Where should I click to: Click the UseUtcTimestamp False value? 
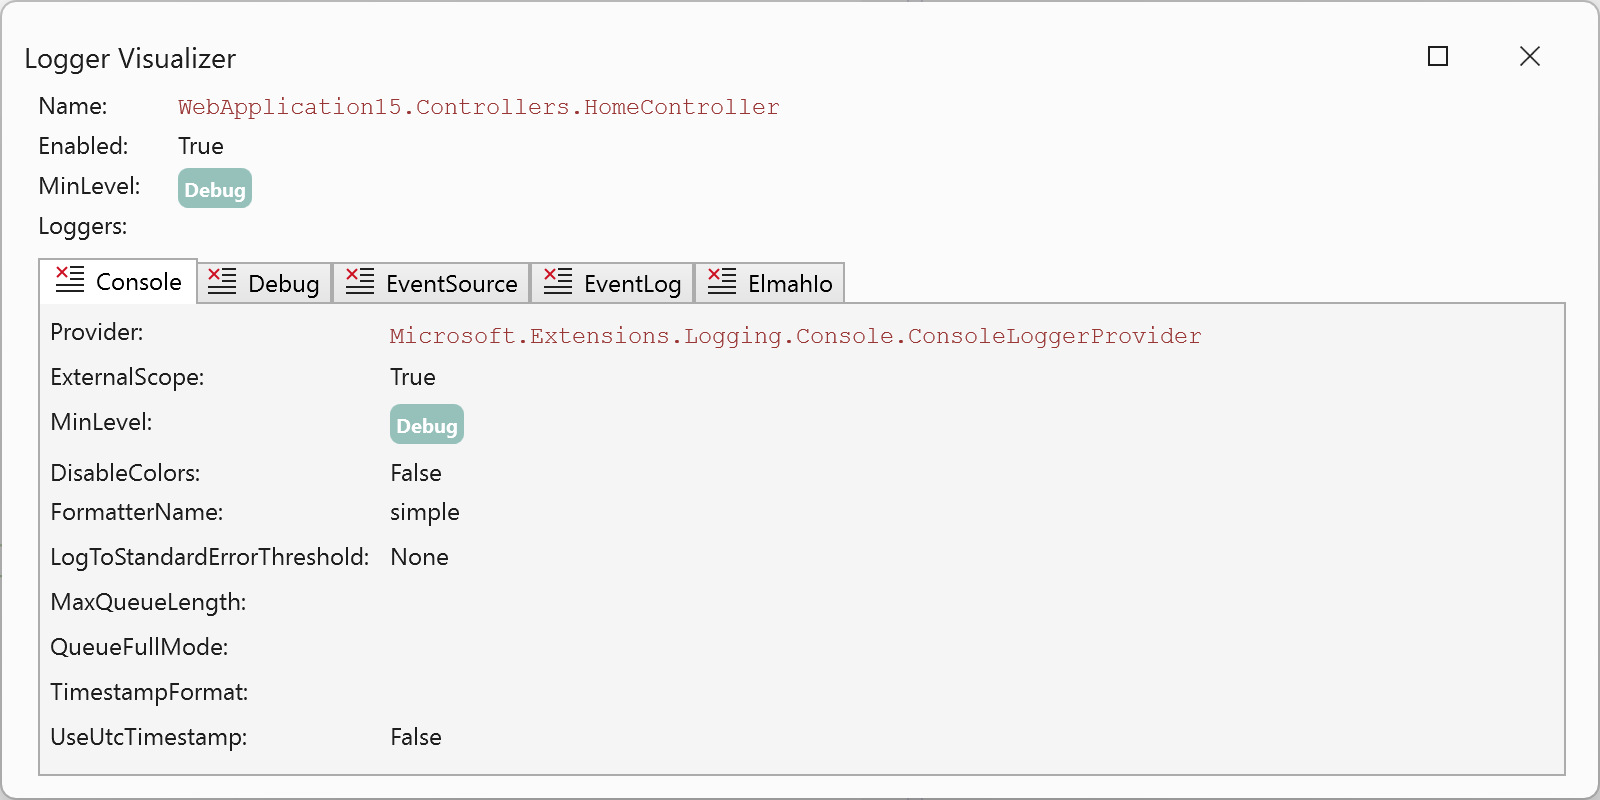[416, 737]
